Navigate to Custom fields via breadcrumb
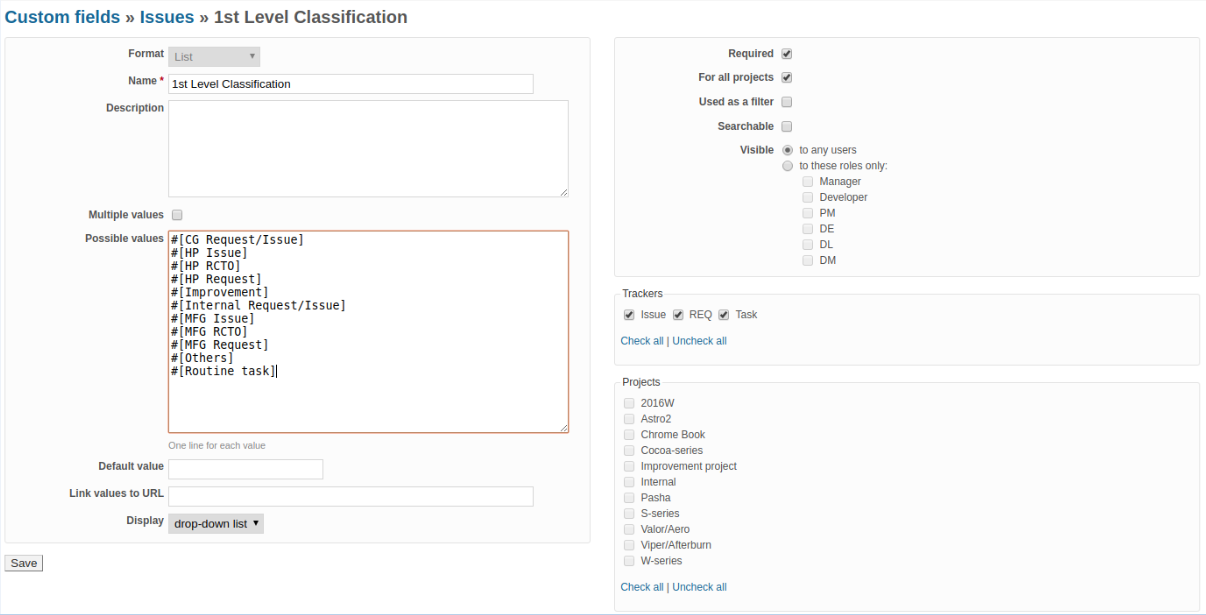 (x=61, y=17)
